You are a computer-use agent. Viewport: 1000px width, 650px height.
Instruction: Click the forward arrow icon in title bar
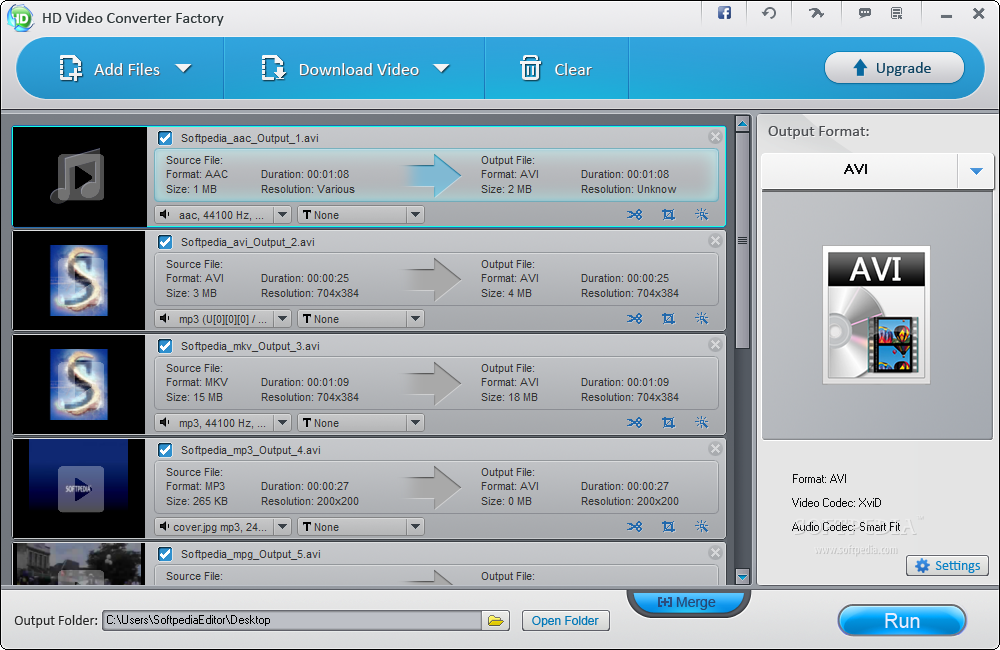(816, 13)
